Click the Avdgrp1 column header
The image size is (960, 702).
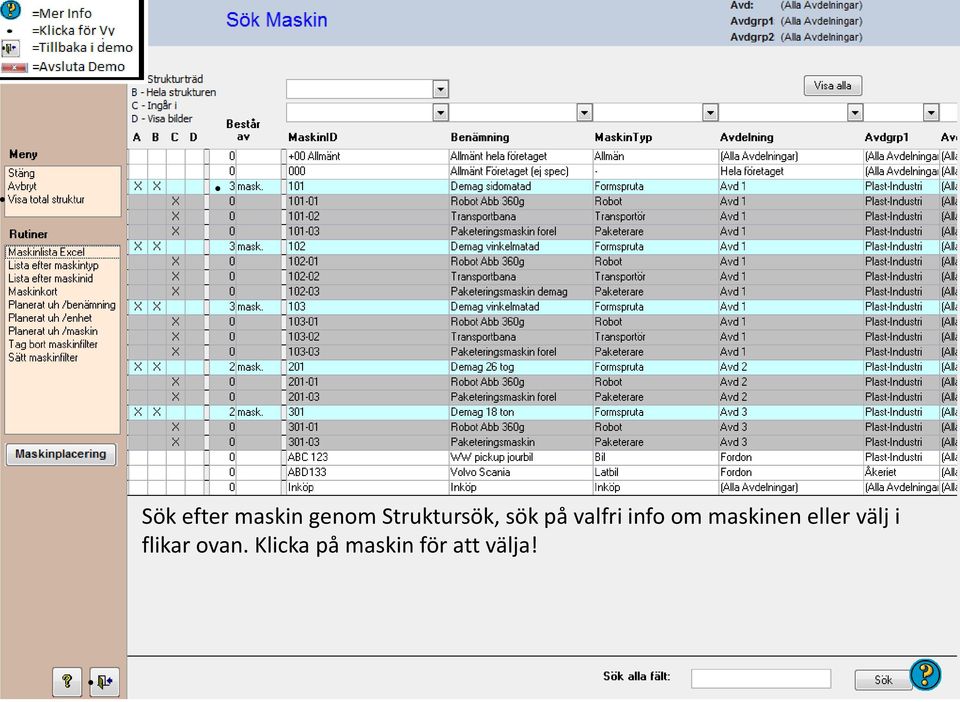point(887,138)
